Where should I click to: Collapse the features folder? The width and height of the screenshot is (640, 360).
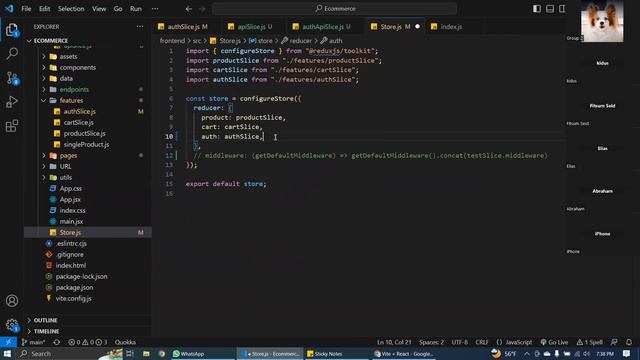click(x=71, y=100)
